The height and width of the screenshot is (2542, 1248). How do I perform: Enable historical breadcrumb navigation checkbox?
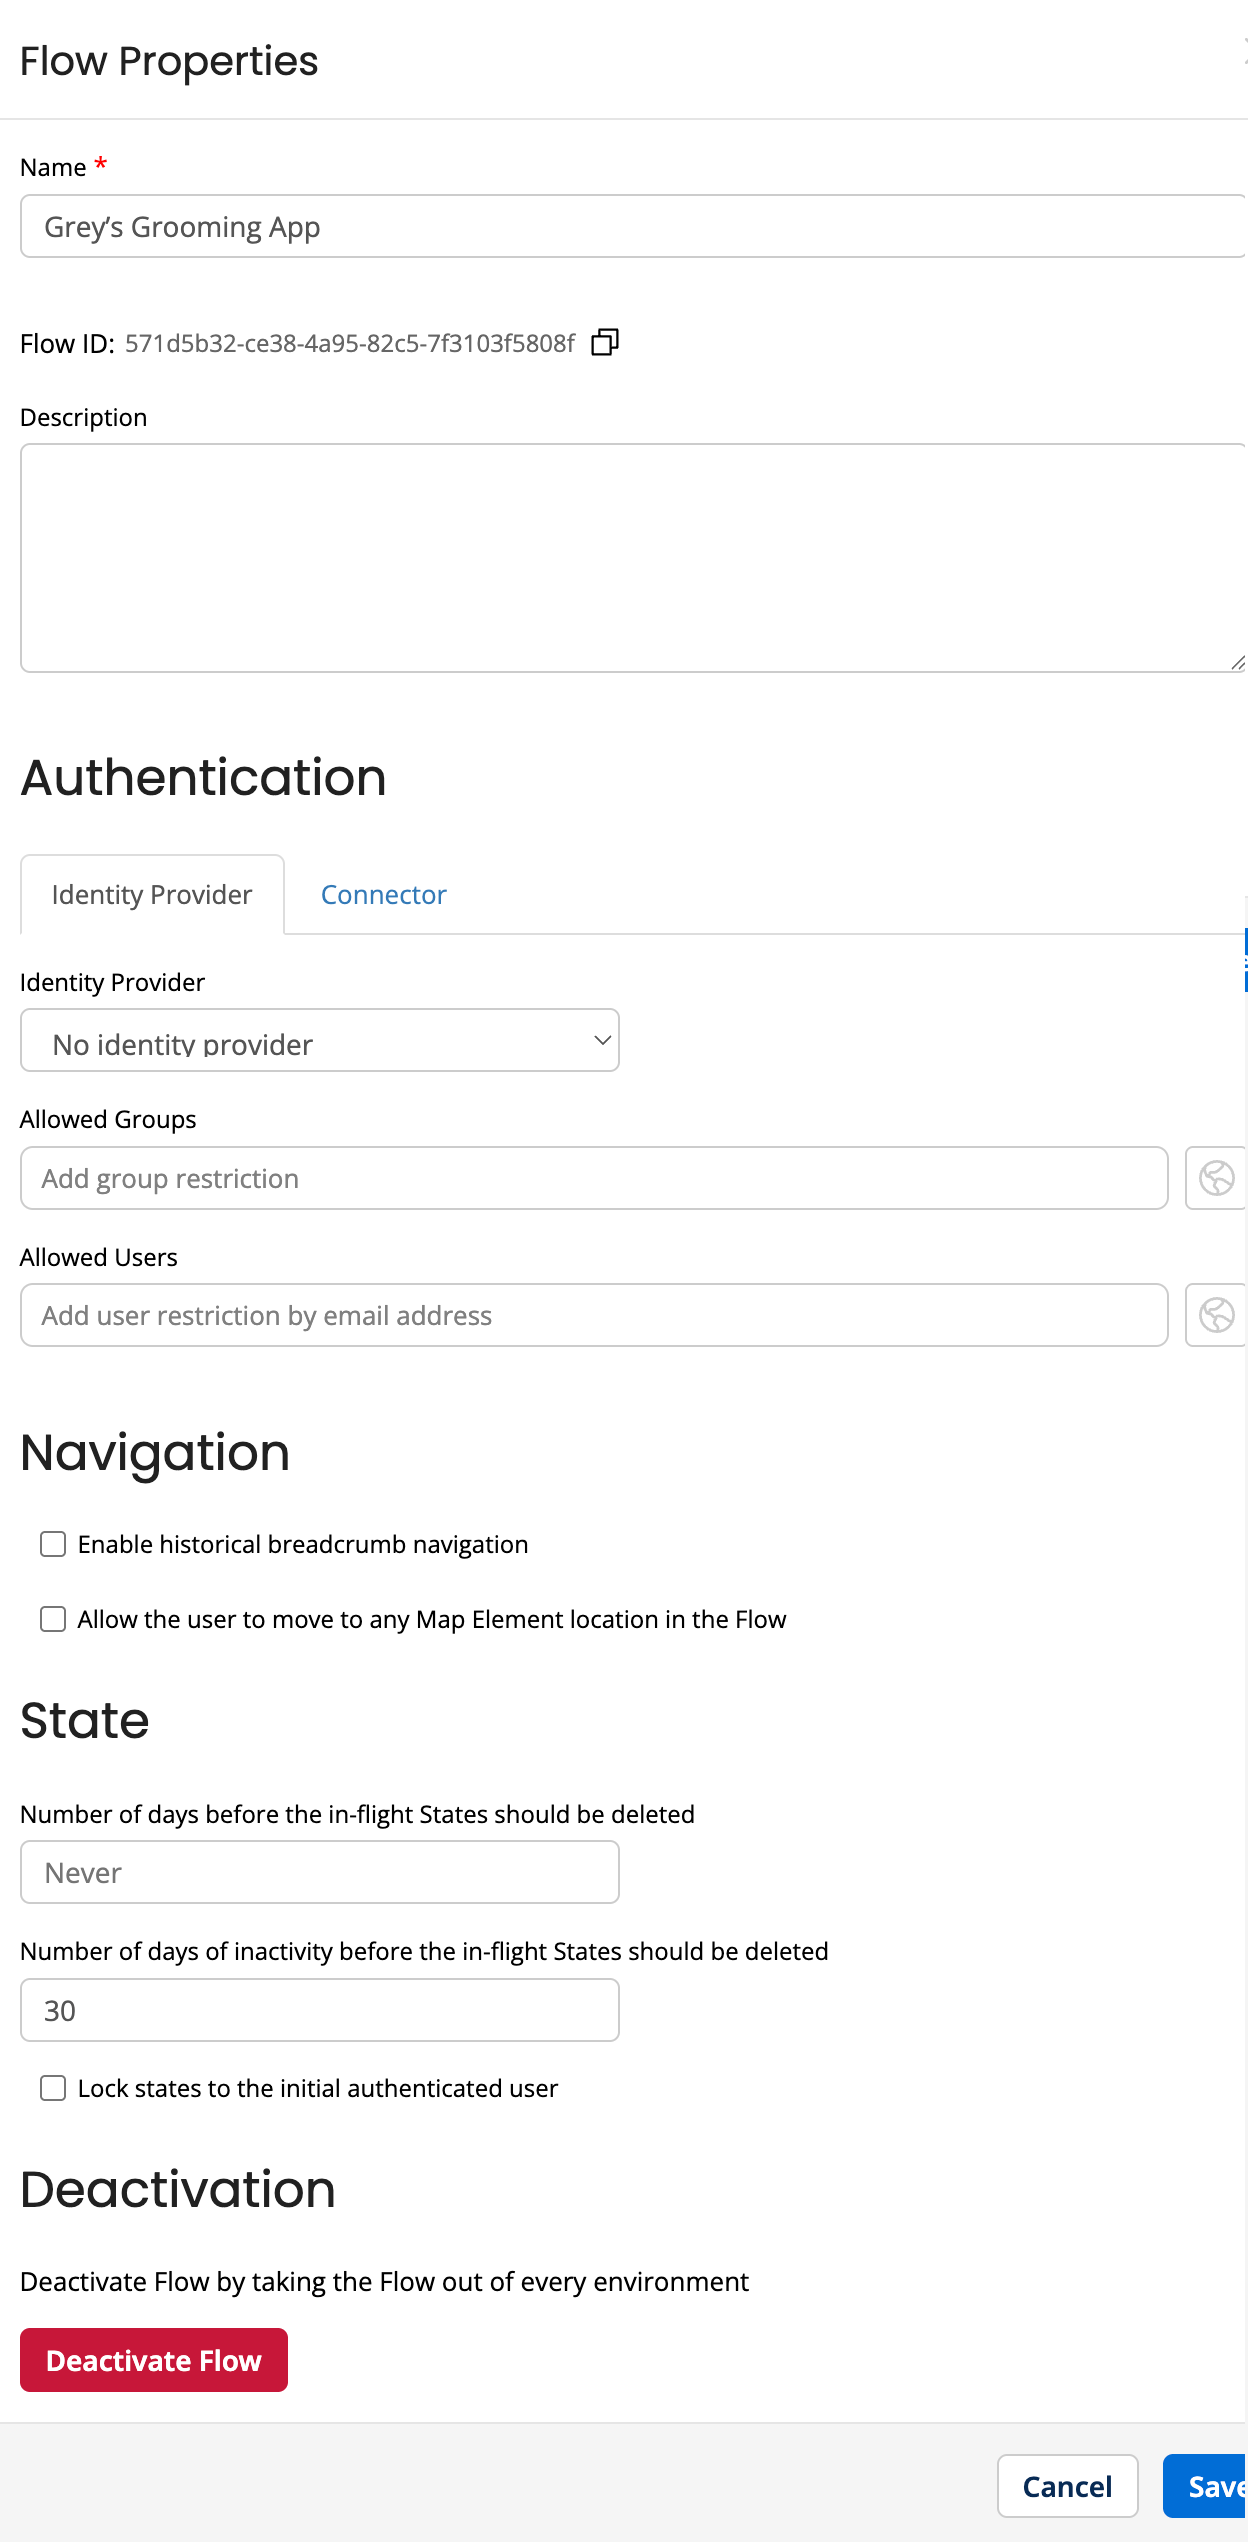(53, 1544)
